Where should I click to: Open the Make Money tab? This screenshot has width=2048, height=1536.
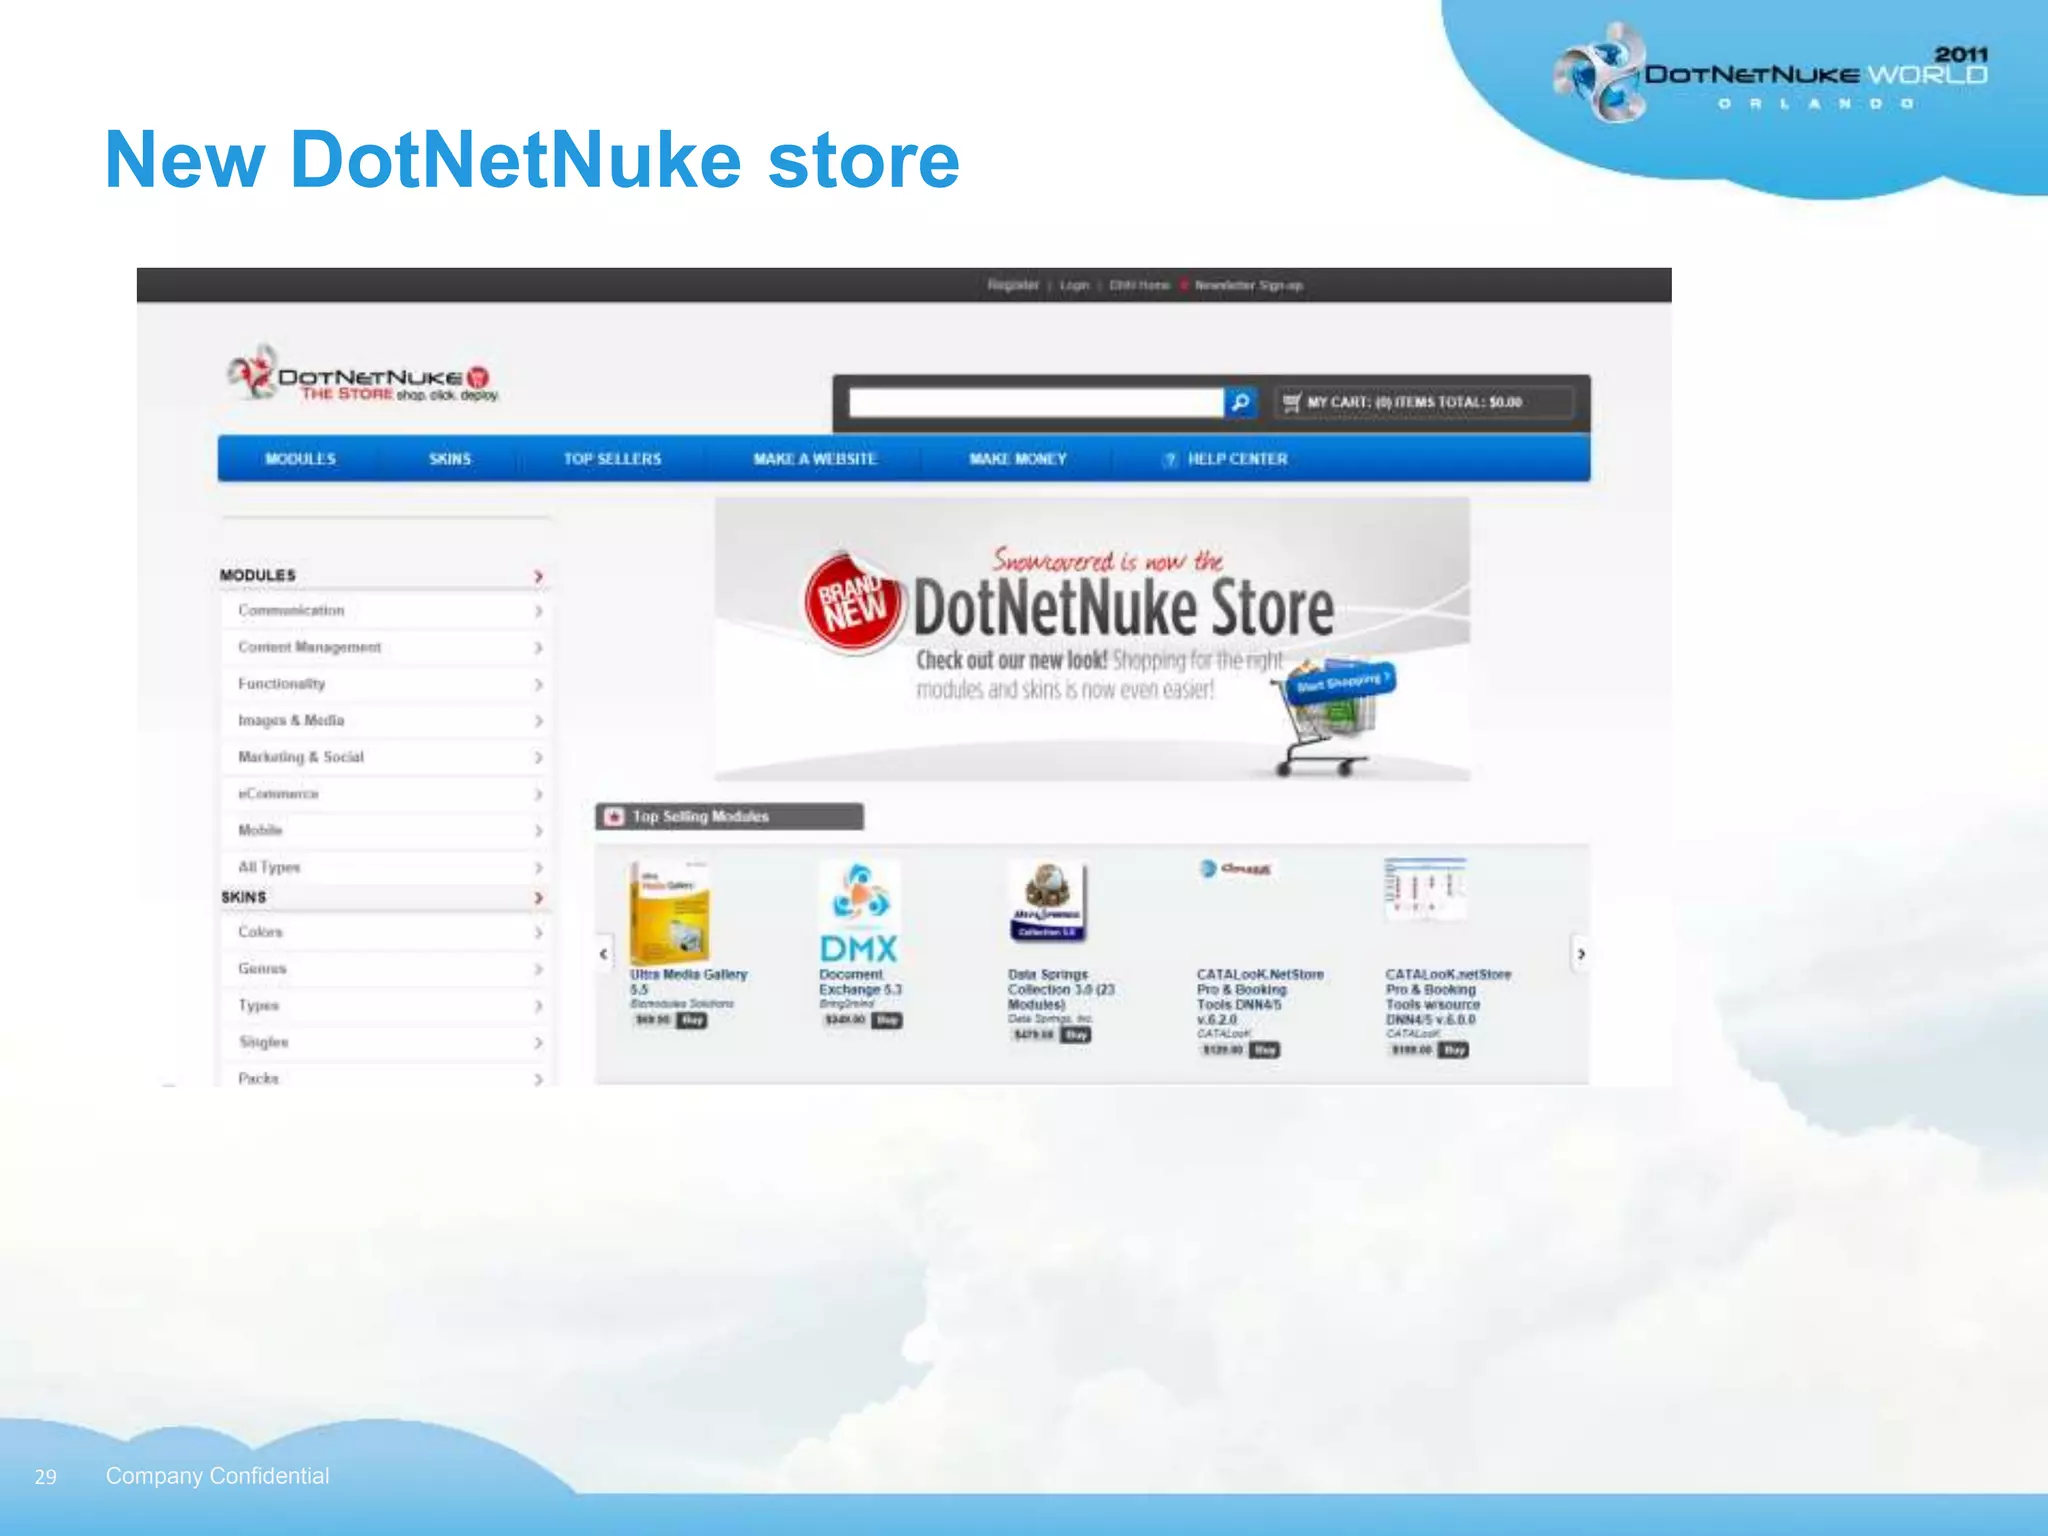1018,459
